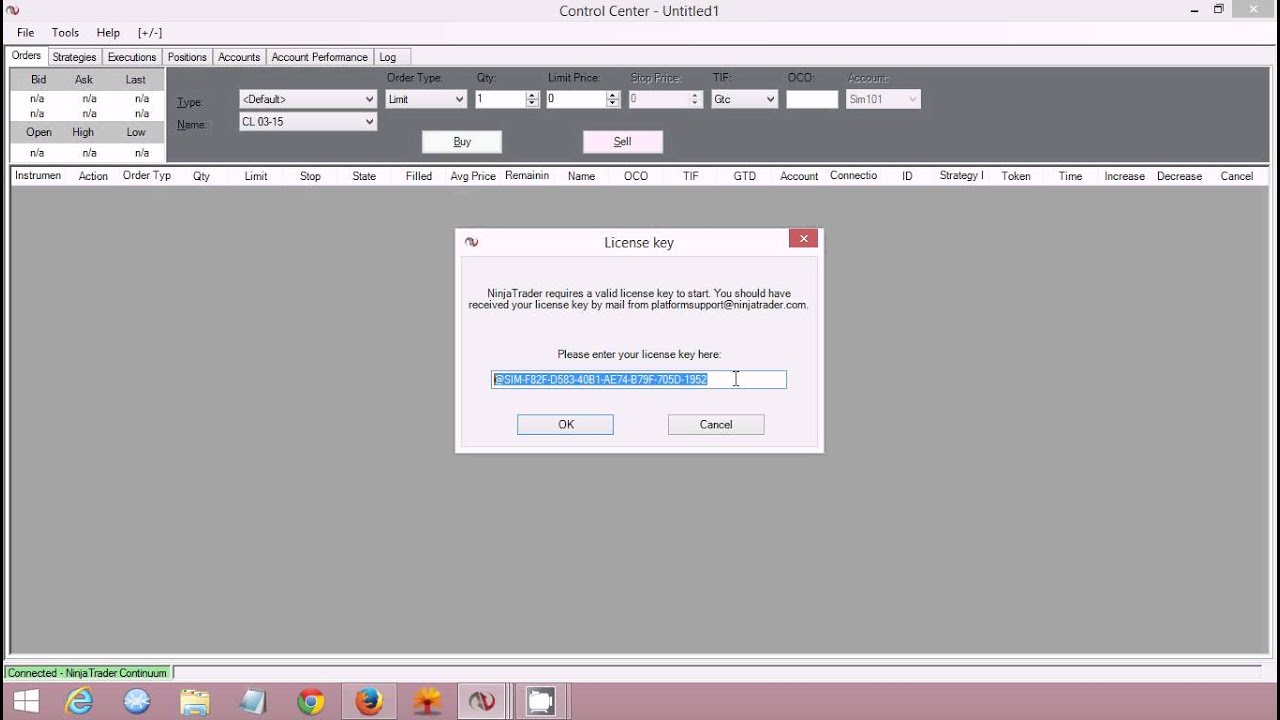Expand the instrument Type dropdown
Screen dimensions: 1280x720
point(369,99)
